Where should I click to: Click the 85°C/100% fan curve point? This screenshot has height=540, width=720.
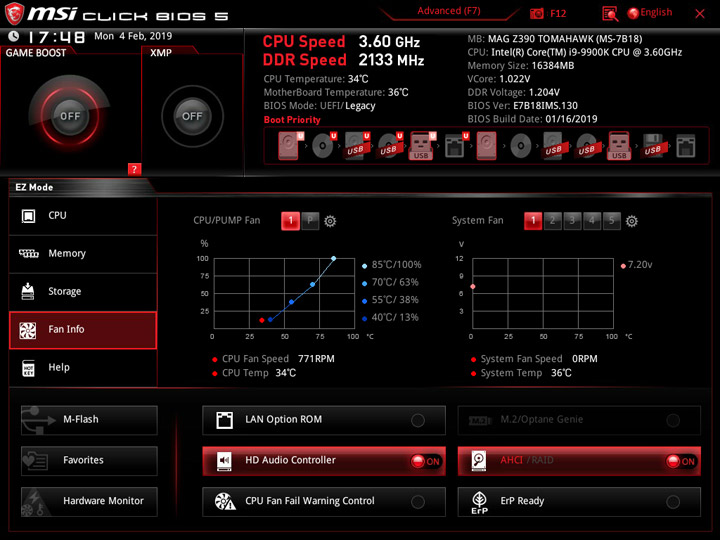[333, 259]
